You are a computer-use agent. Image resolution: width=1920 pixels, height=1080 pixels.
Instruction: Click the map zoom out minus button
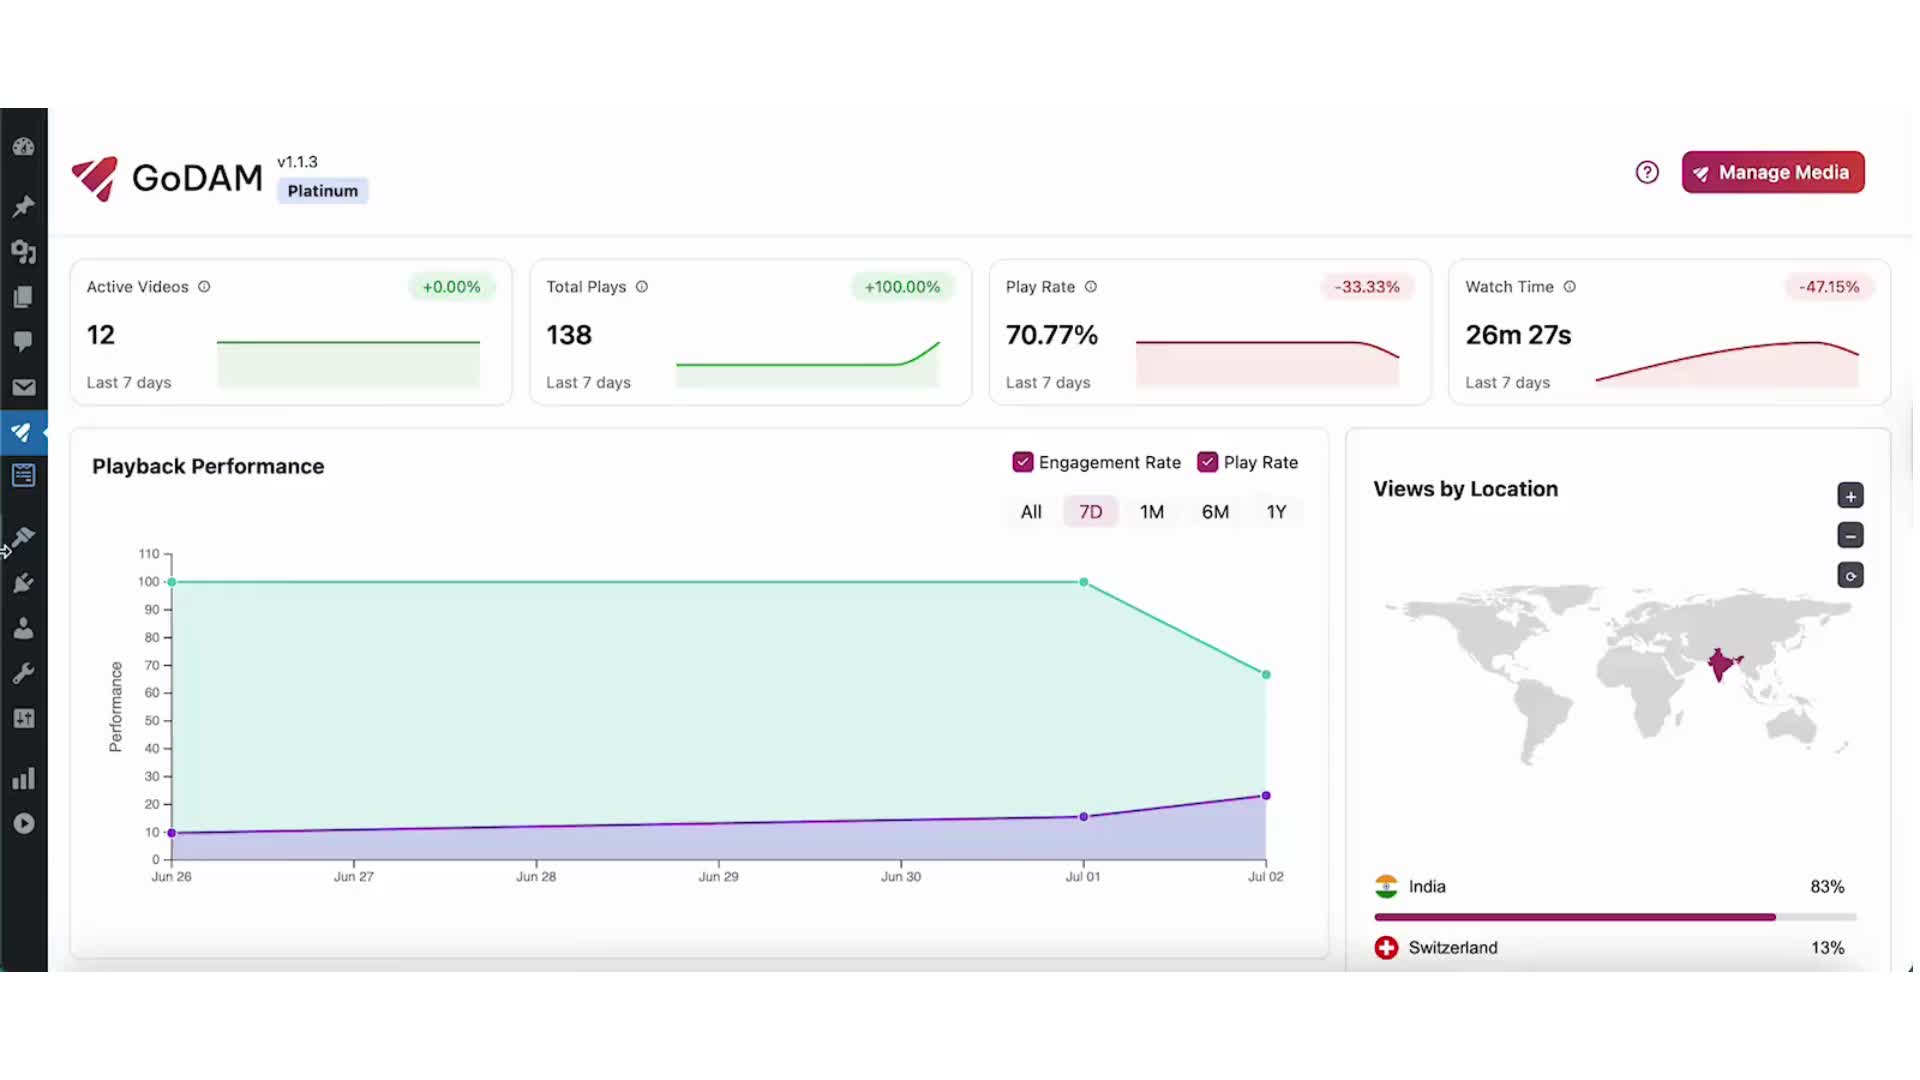pyautogui.click(x=1849, y=536)
